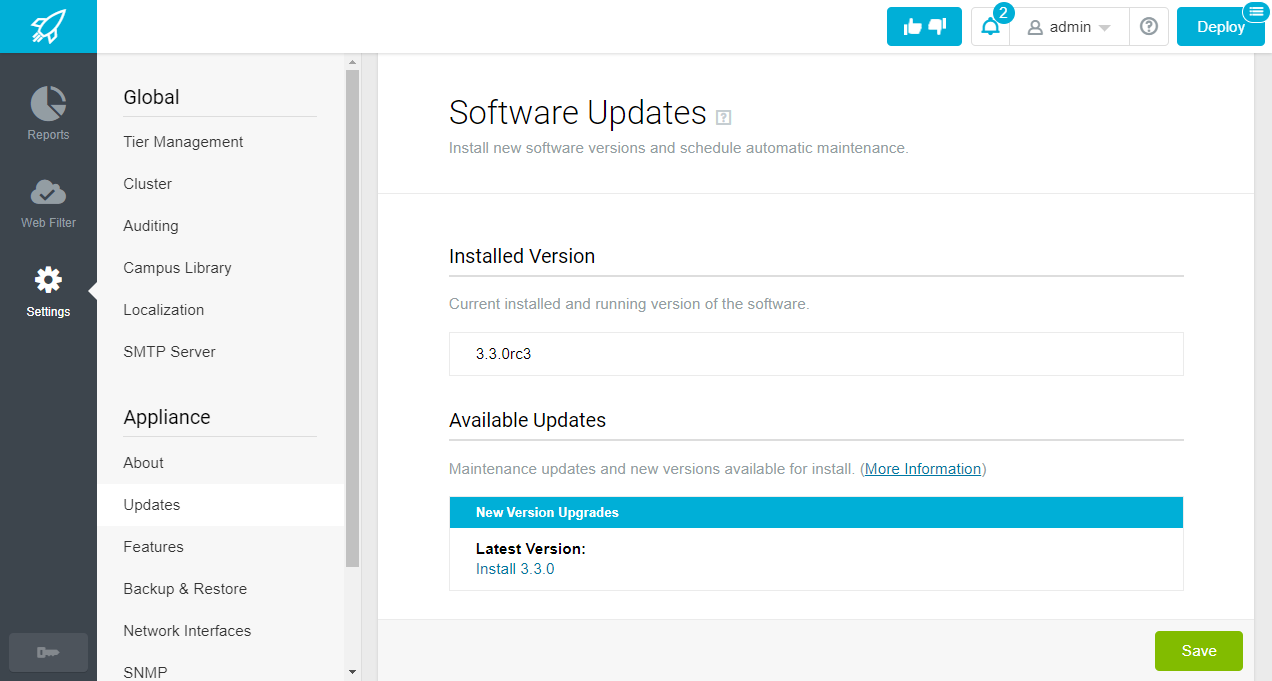Open the Web Filter section
This screenshot has width=1272, height=681.
point(48,200)
